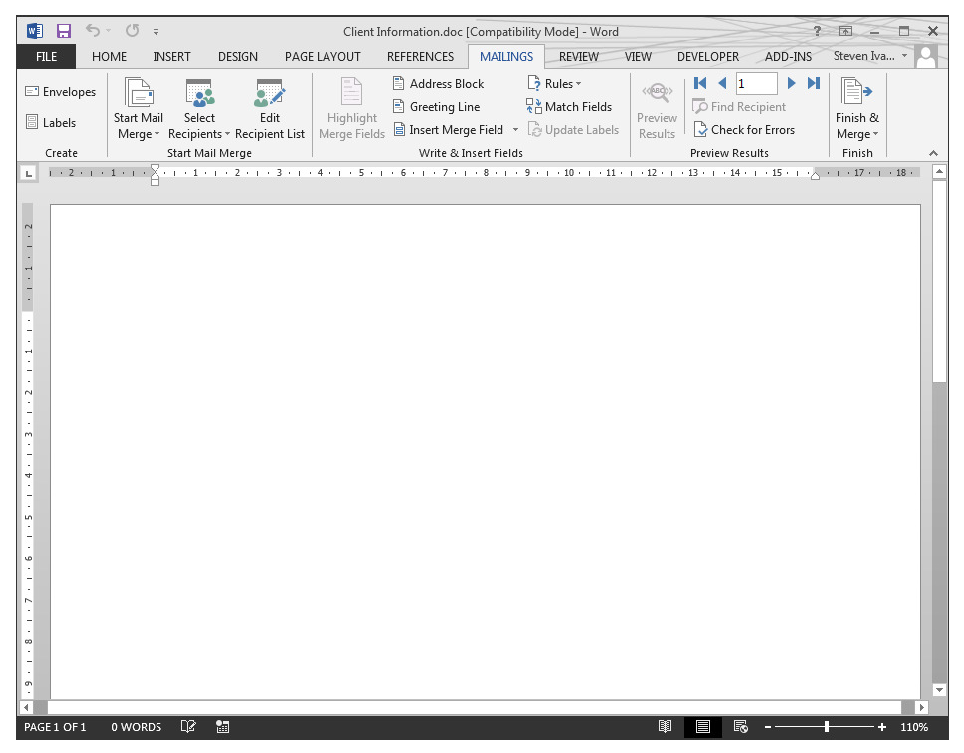Open the FILE tab
Image resolution: width=964 pixels, height=753 pixels.
[x=46, y=57]
